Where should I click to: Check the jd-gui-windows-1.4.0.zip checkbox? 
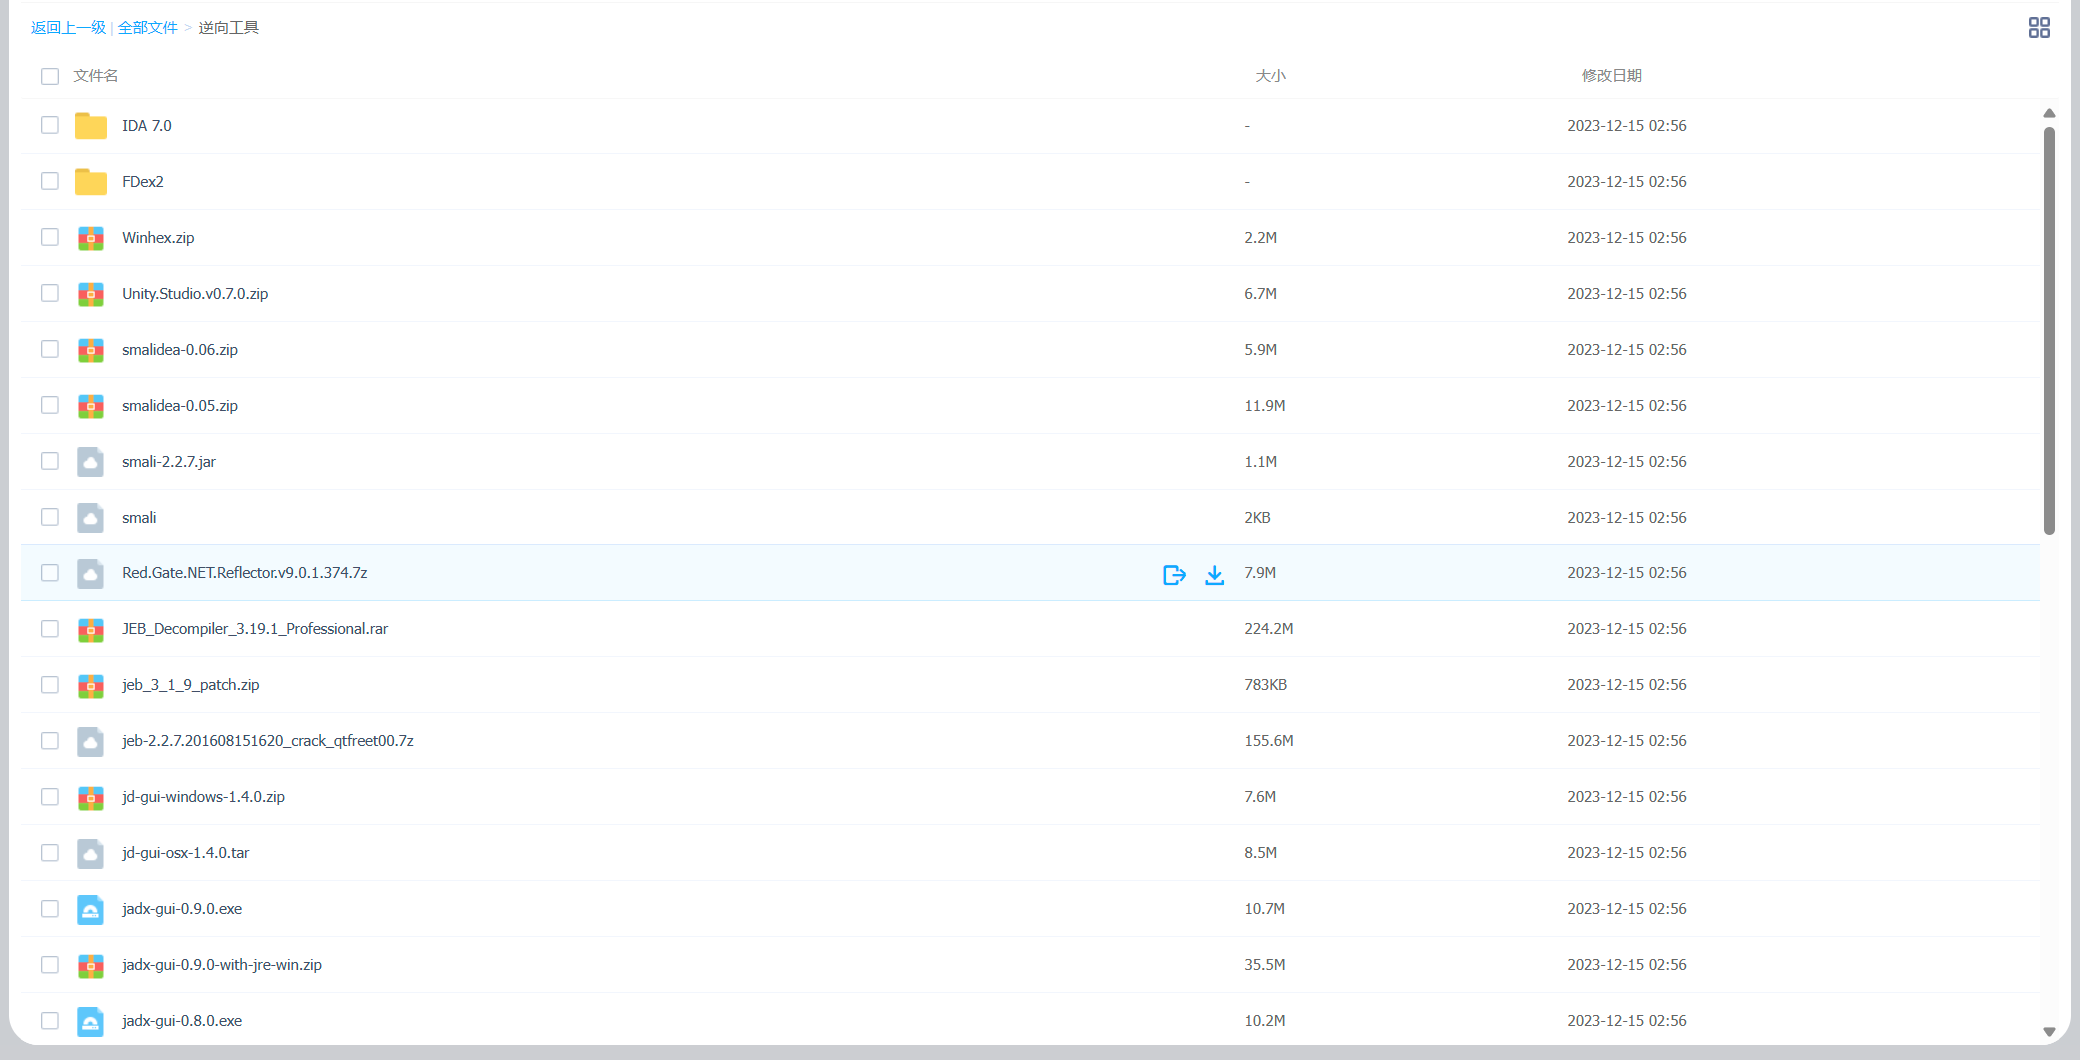(x=50, y=797)
